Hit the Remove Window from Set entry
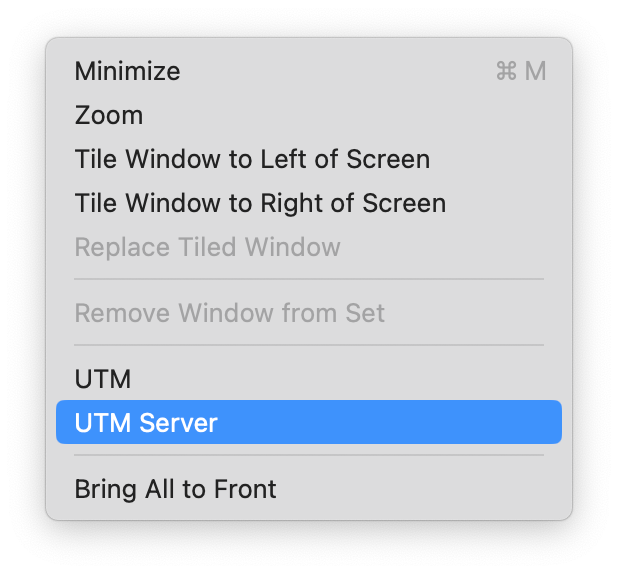Screen dimensions: 618x574 (229, 313)
